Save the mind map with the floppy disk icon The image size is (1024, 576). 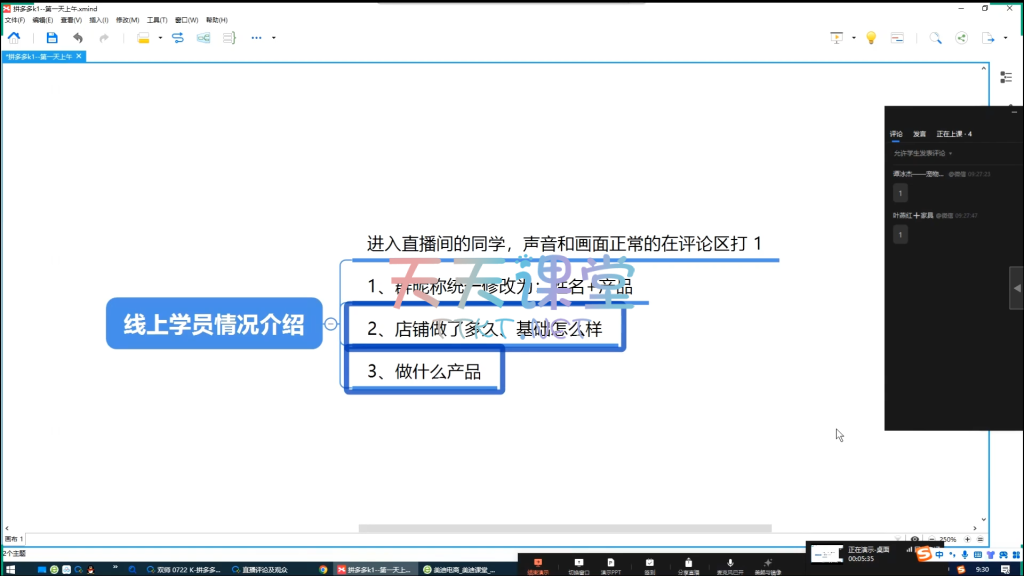(x=52, y=38)
